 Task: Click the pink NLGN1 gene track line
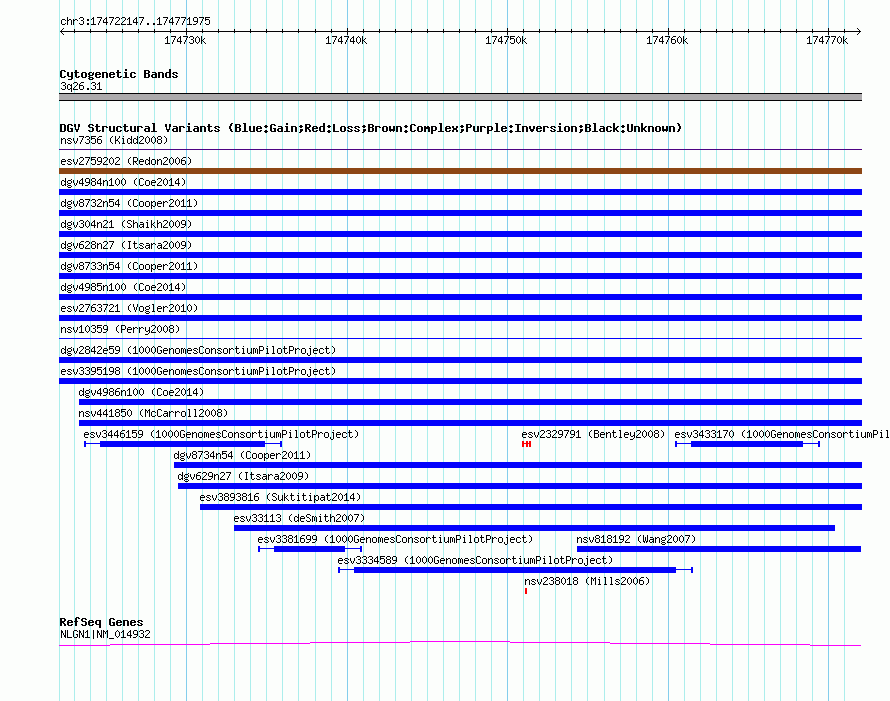pos(460,644)
